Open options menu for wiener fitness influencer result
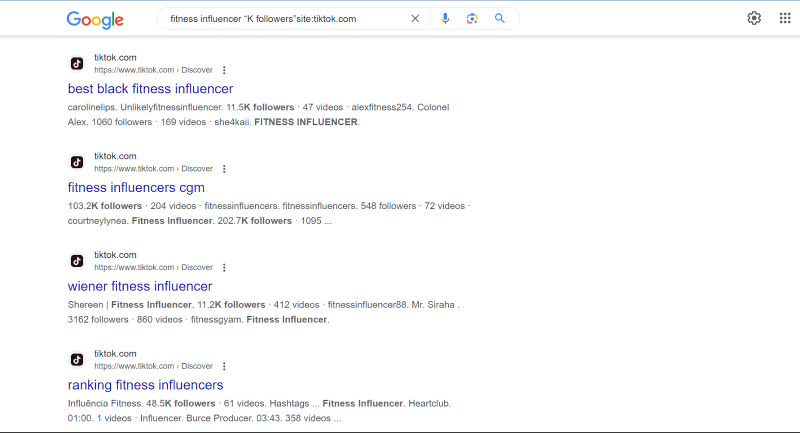Viewport: 800px width, 433px height. point(224,267)
